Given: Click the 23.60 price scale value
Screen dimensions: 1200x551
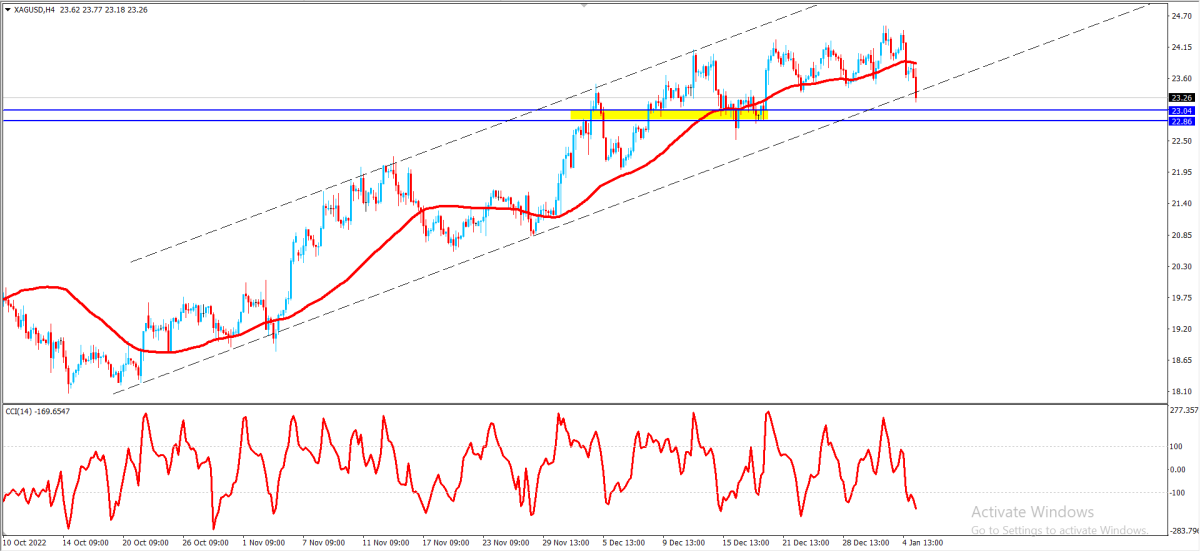Looking at the screenshot, I should coord(1182,78).
